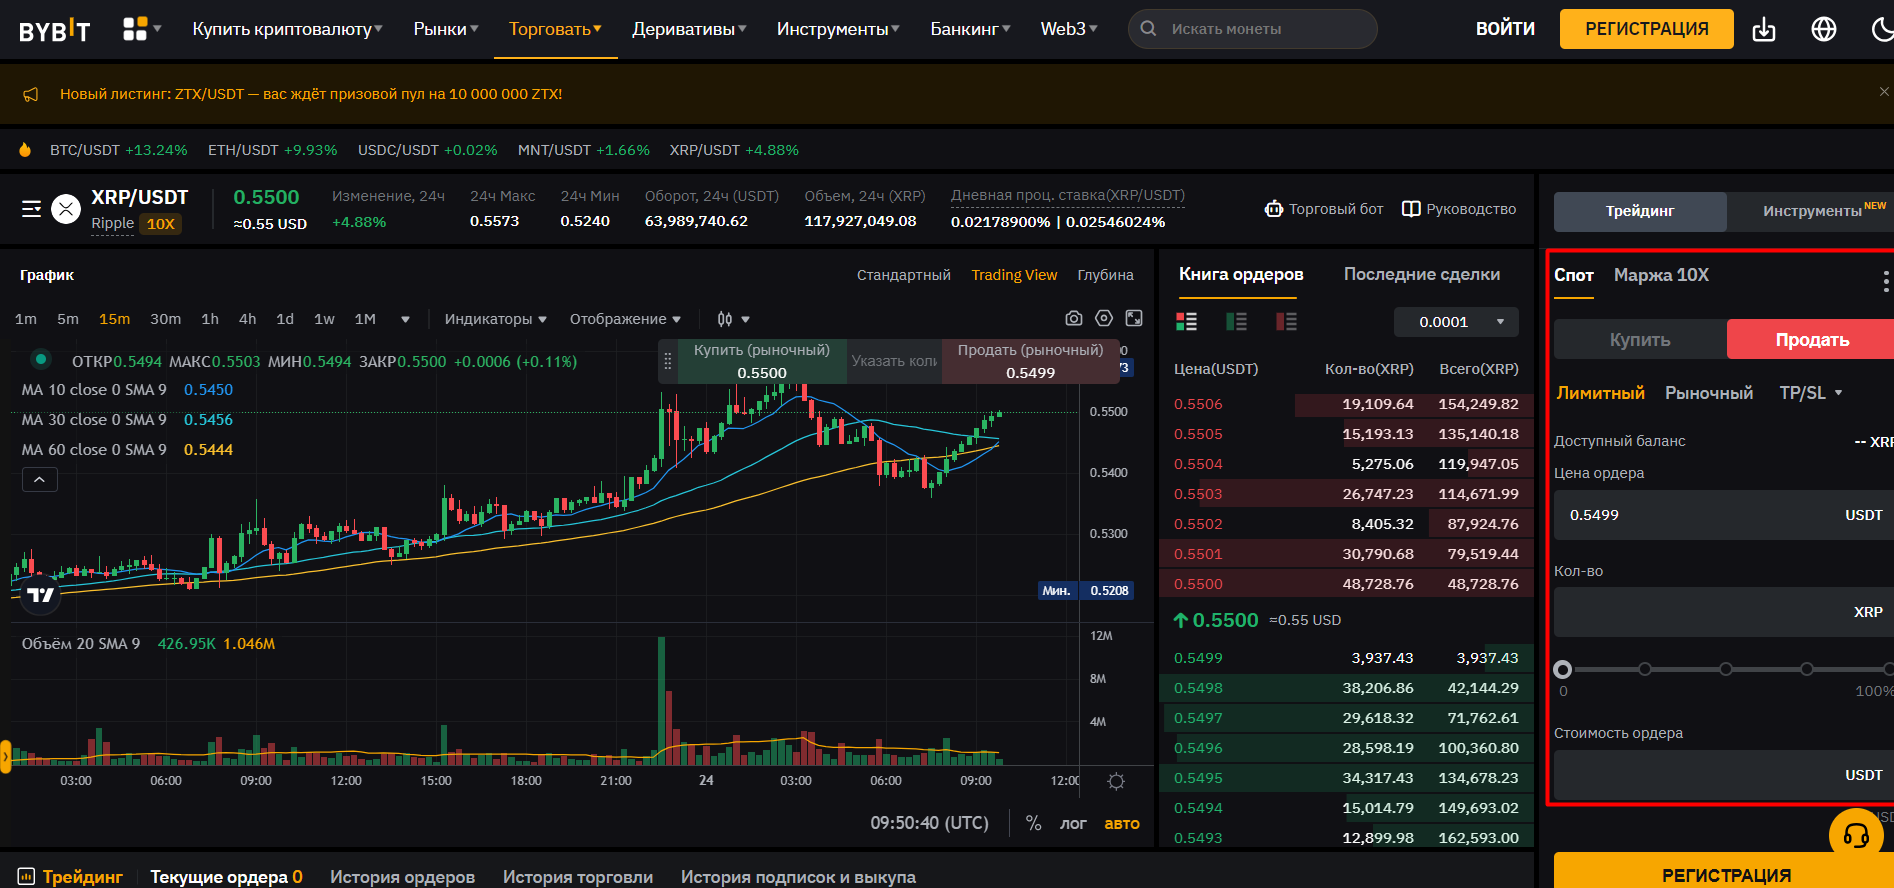This screenshot has width=1894, height=888.
Task: Open chart settings hexagon icon
Action: tap(1104, 318)
